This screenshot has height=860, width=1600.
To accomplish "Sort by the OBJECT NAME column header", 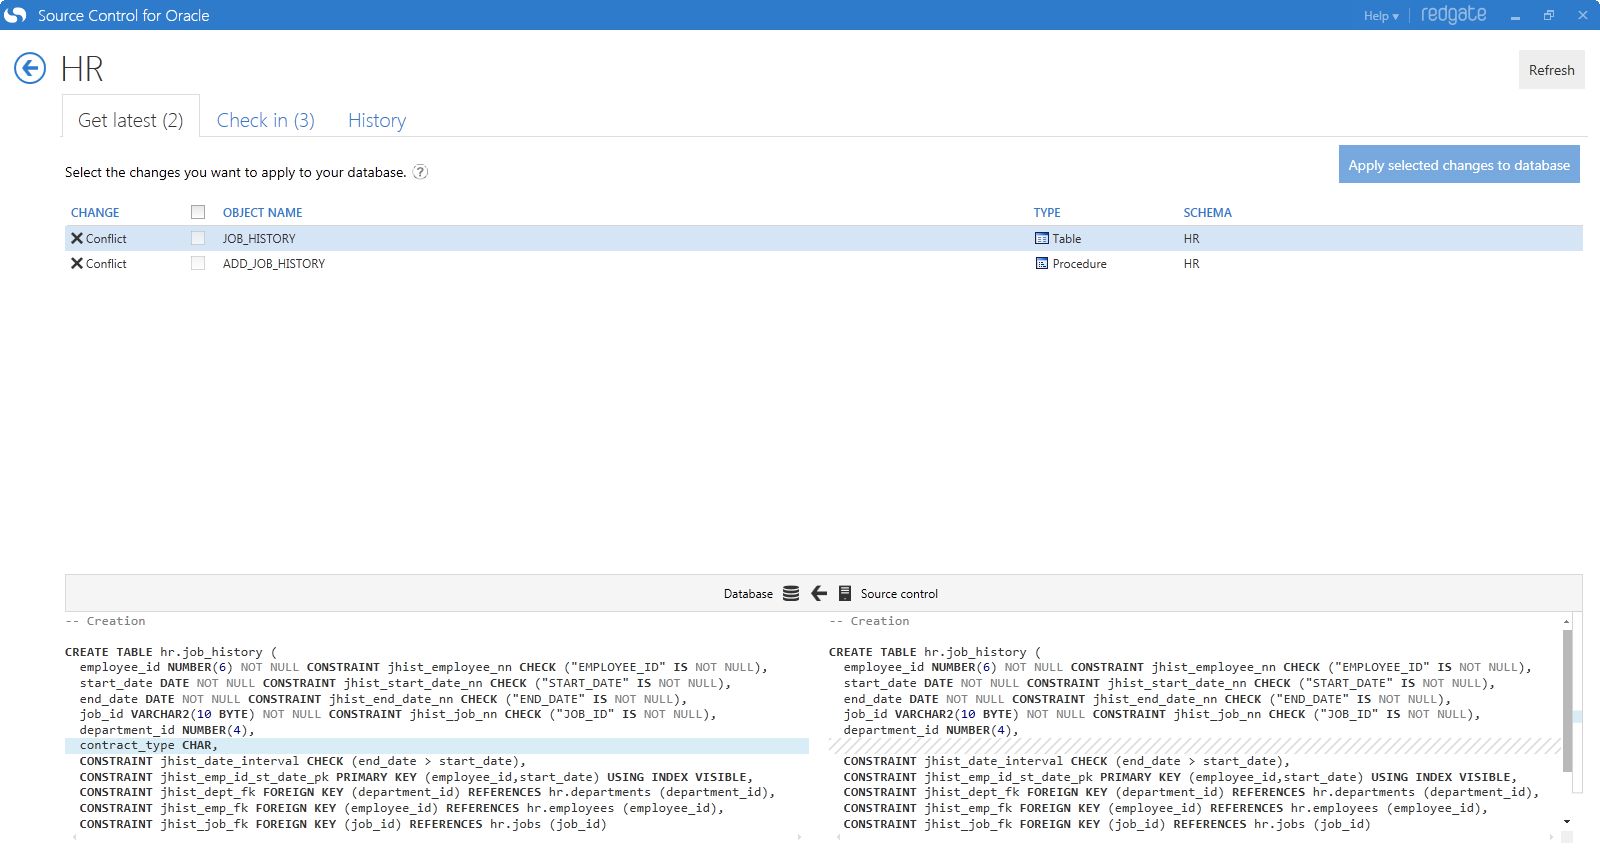I will tap(262, 213).
